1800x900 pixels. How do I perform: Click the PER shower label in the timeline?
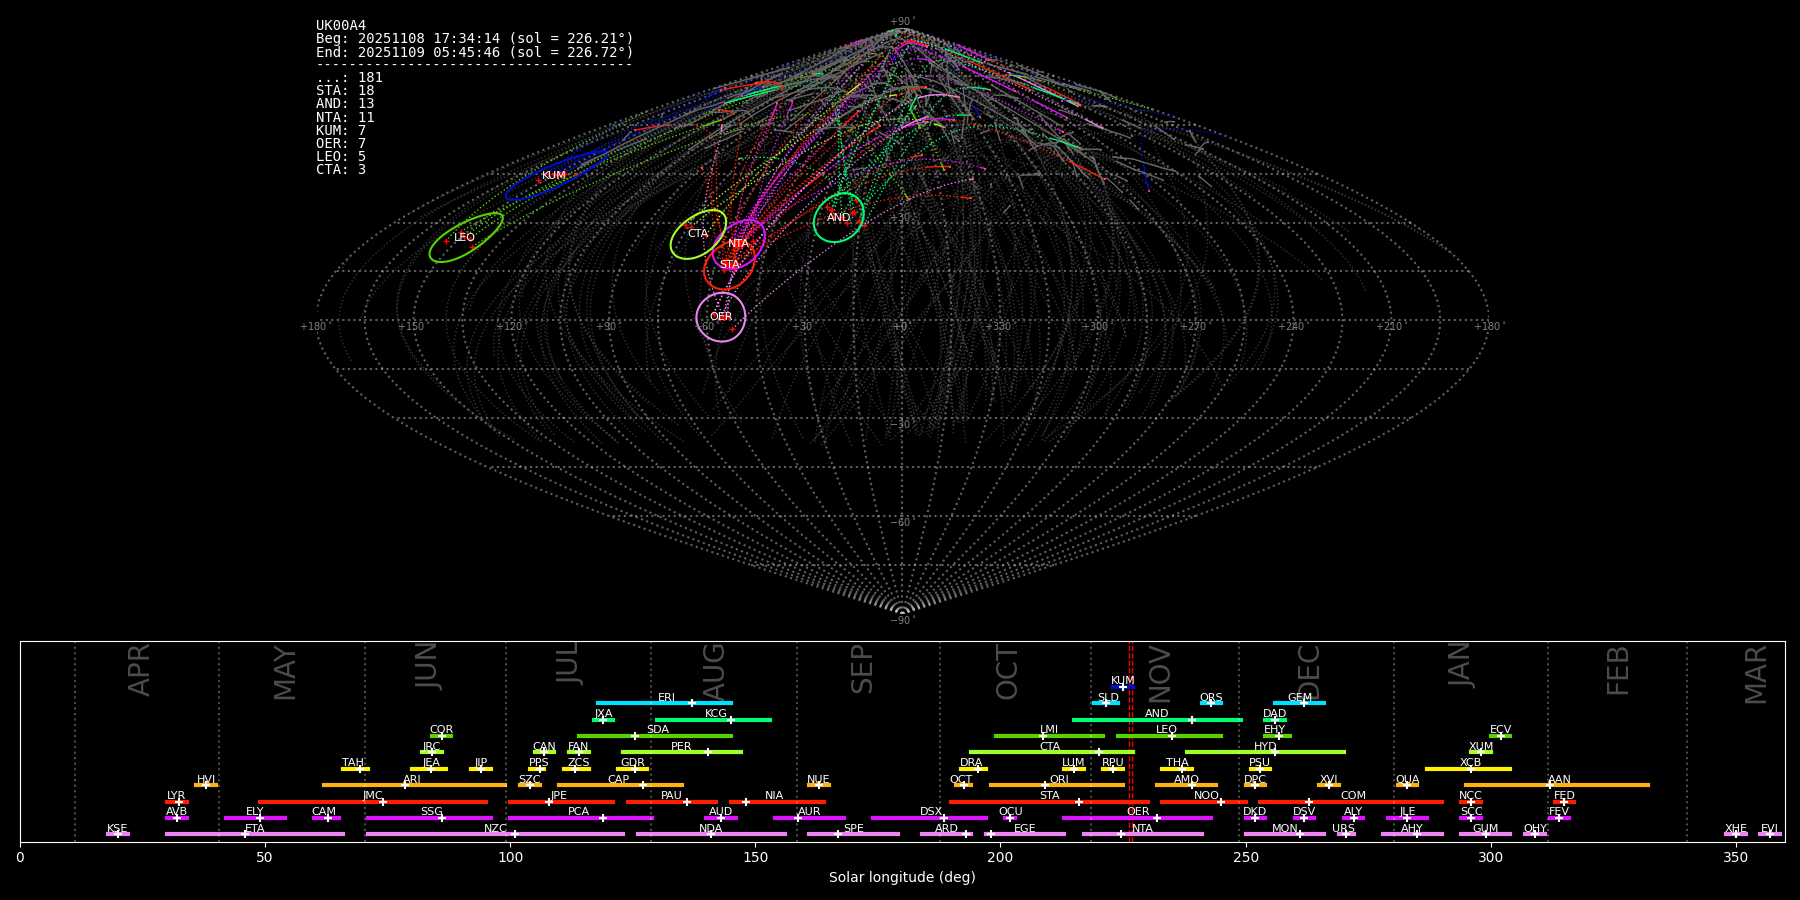[x=681, y=747]
